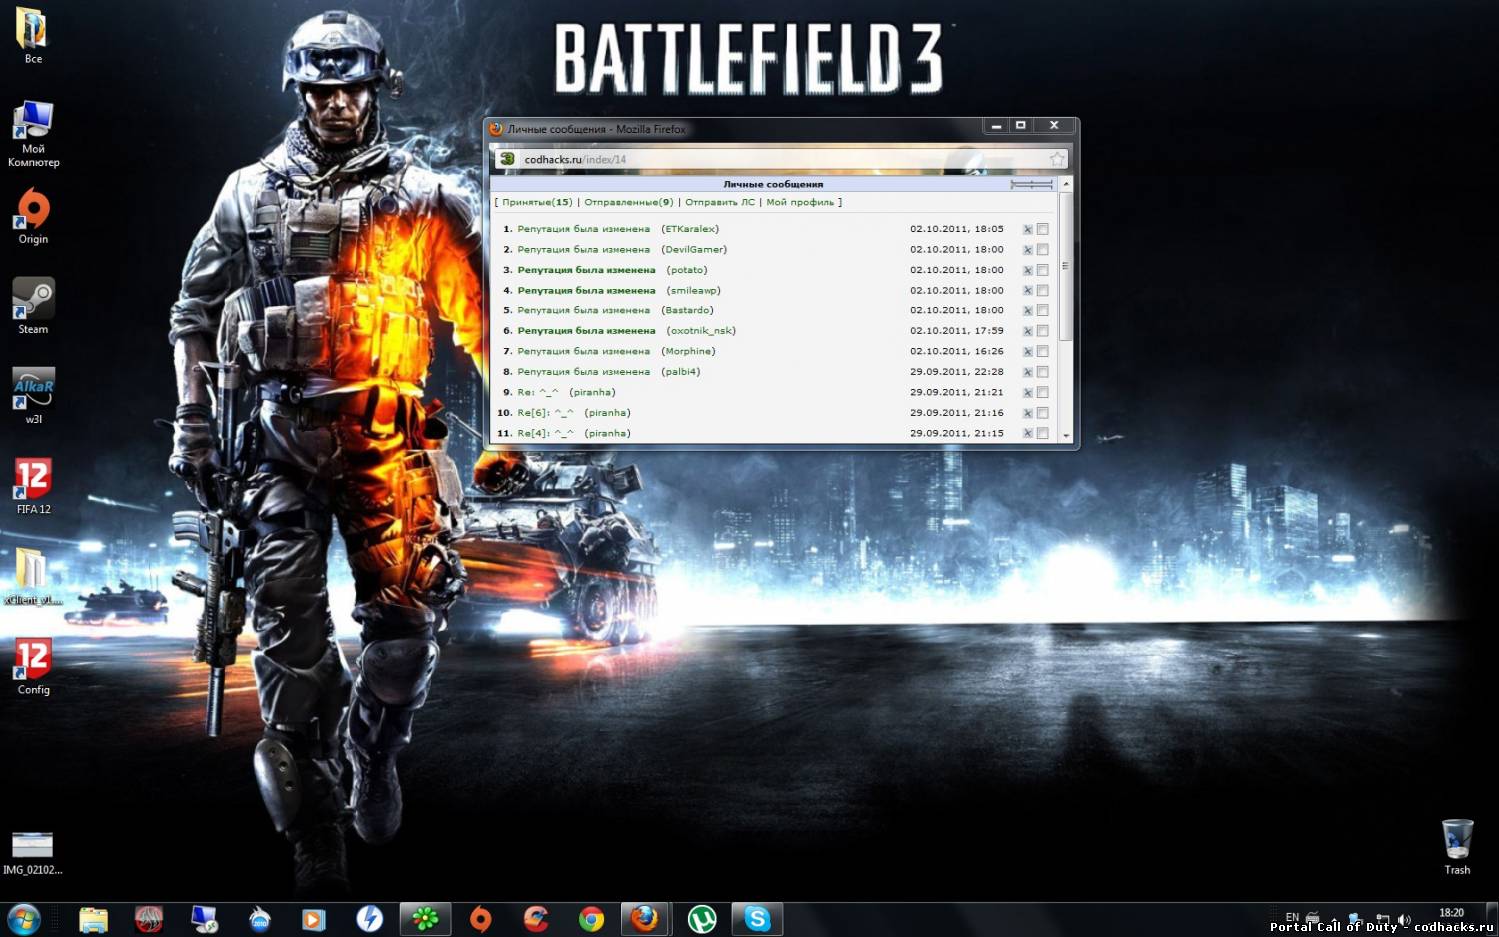Delete message from DevilGamer with X icon

pos(1027,250)
